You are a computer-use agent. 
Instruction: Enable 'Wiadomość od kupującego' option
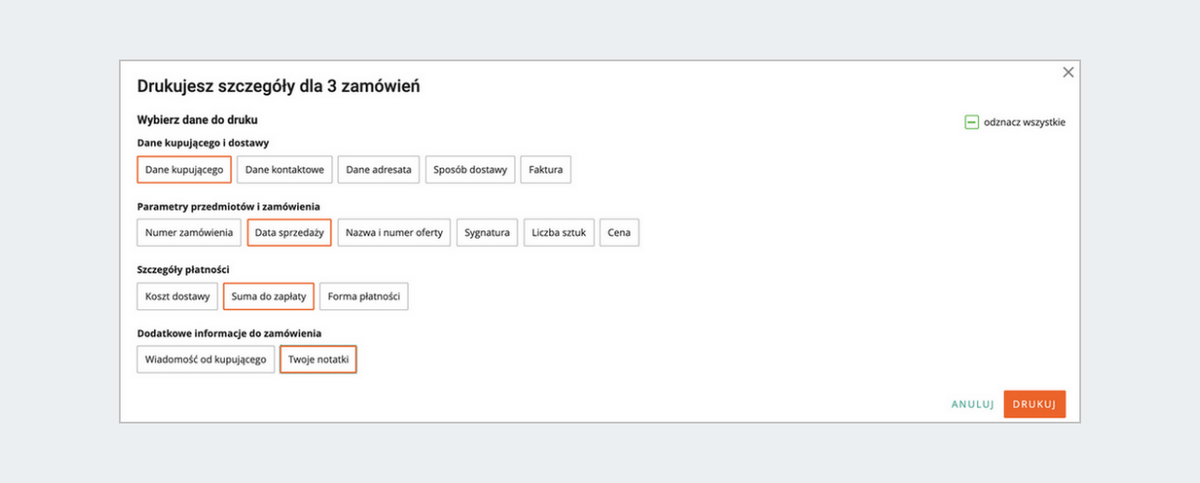[x=205, y=359]
